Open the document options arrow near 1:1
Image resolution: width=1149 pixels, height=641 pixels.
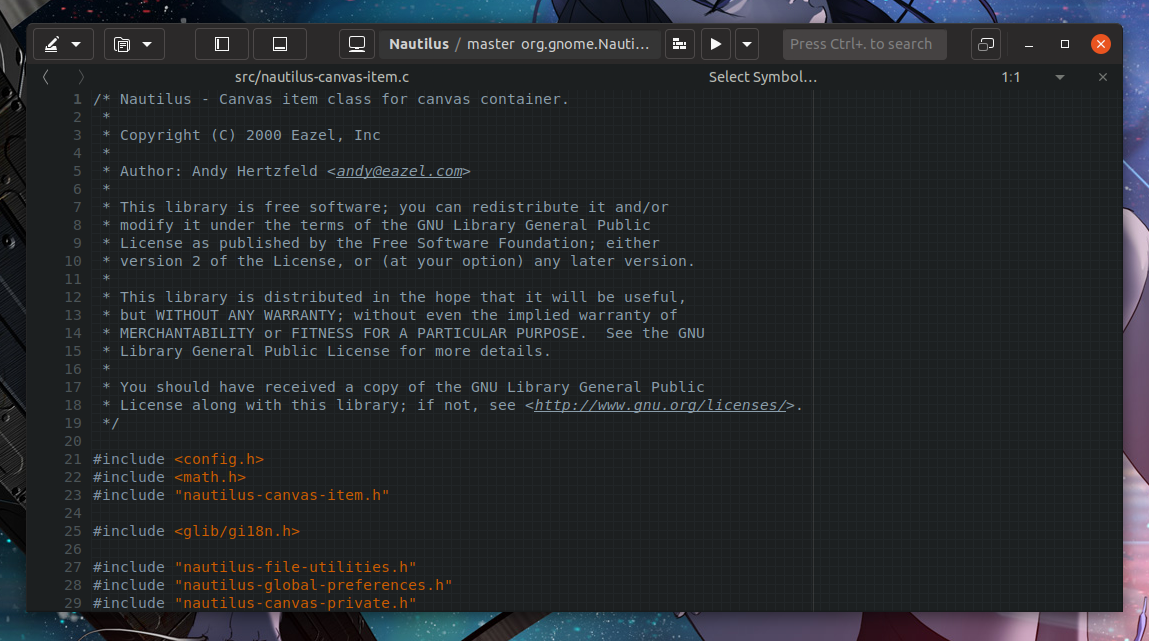[x=1060, y=77]
